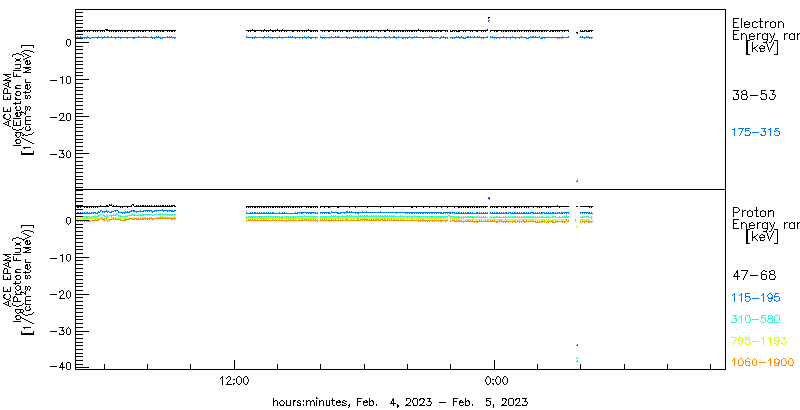Image resolution: width=800 pixels, height=410 pixels.
Task: Click the spike point above electron trace near 0:00
Action: pyautogui.click(x=489, y=19)
